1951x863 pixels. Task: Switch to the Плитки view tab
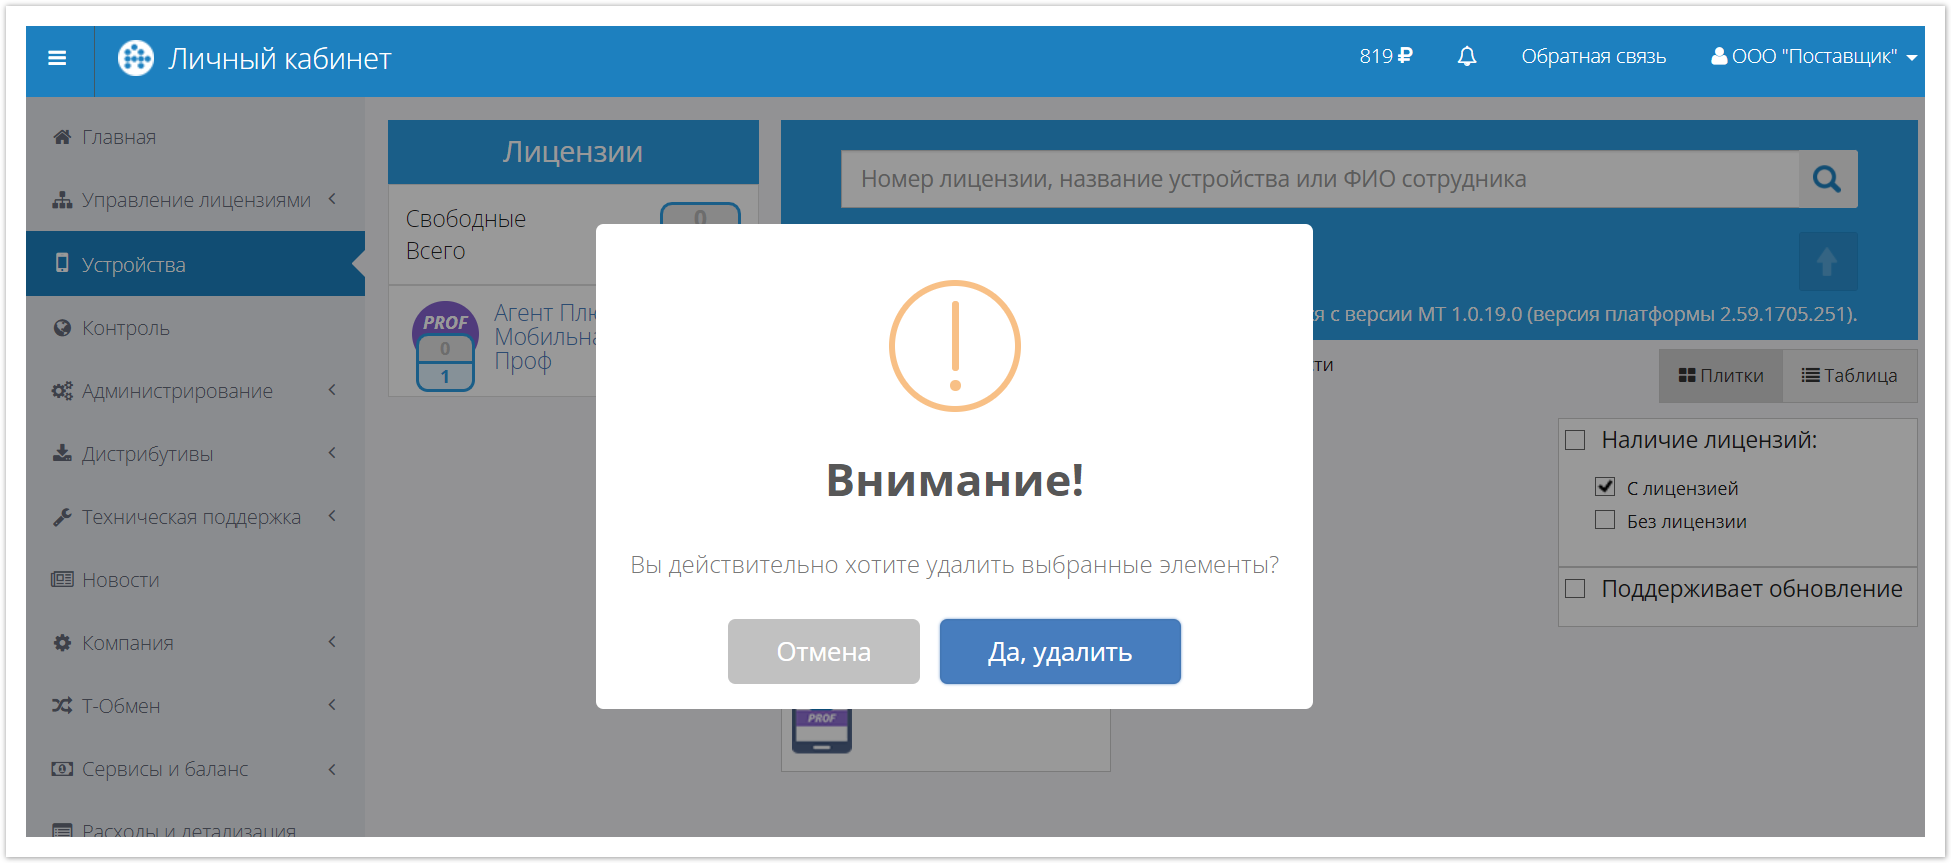pyautogui.click(x=1721, y=375)
